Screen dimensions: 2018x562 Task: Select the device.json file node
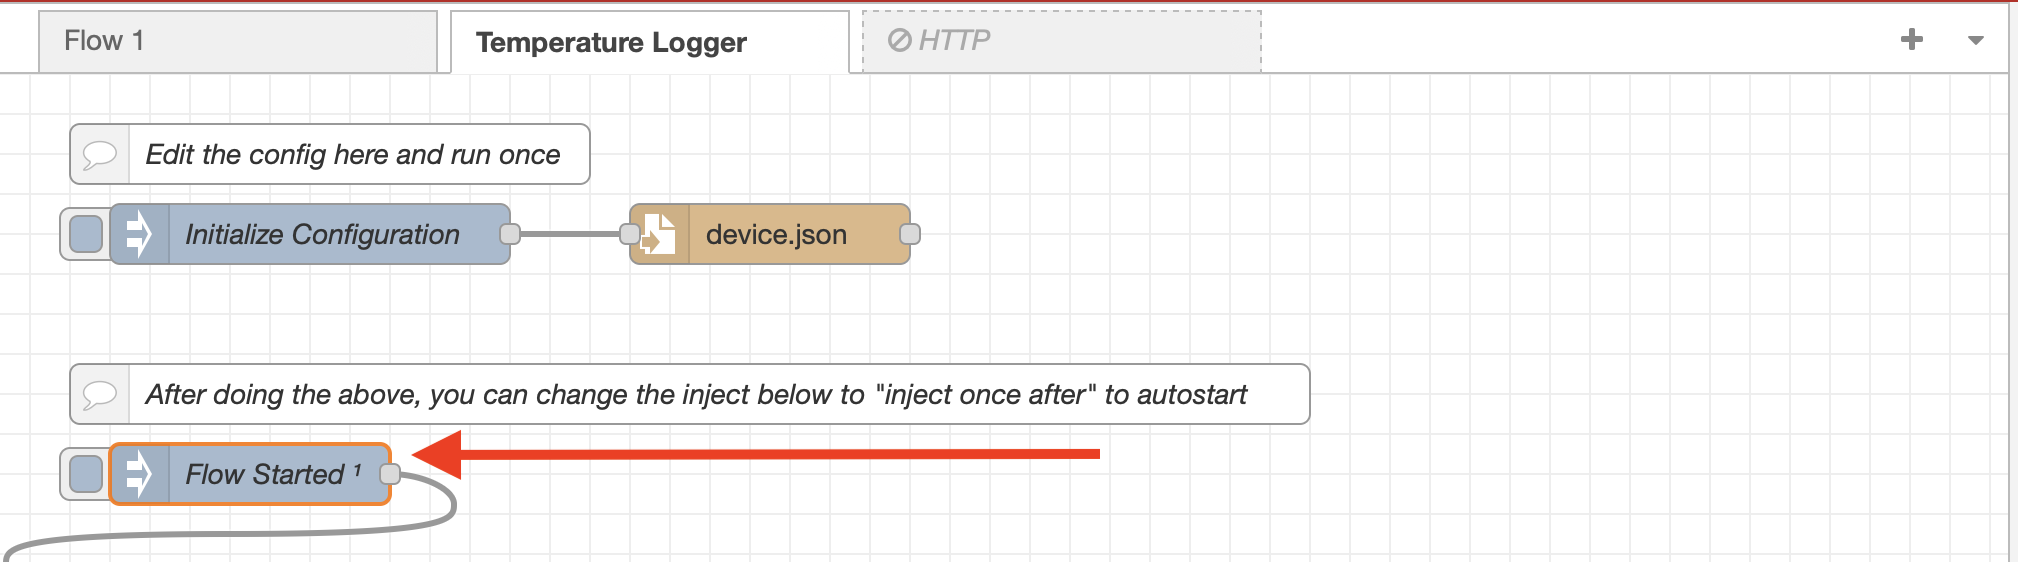776,234
